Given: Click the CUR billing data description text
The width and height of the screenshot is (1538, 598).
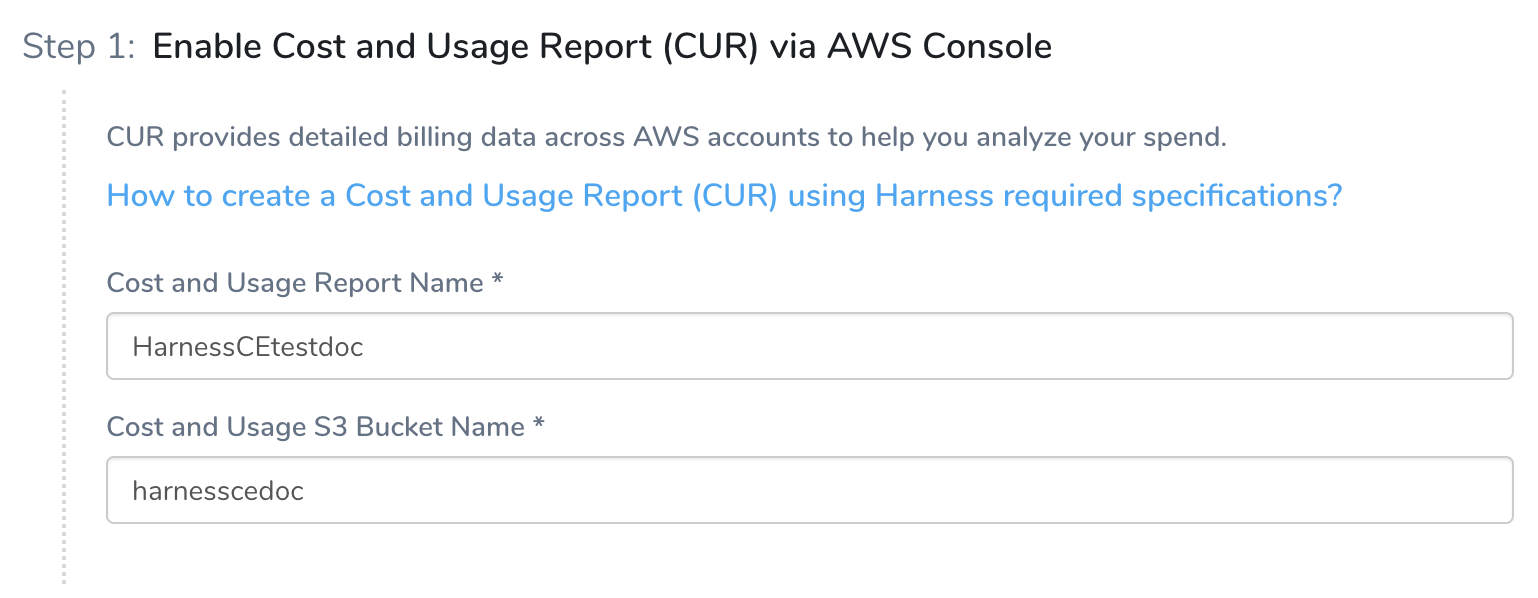Looking at the screenshot, I should point(666,137).
